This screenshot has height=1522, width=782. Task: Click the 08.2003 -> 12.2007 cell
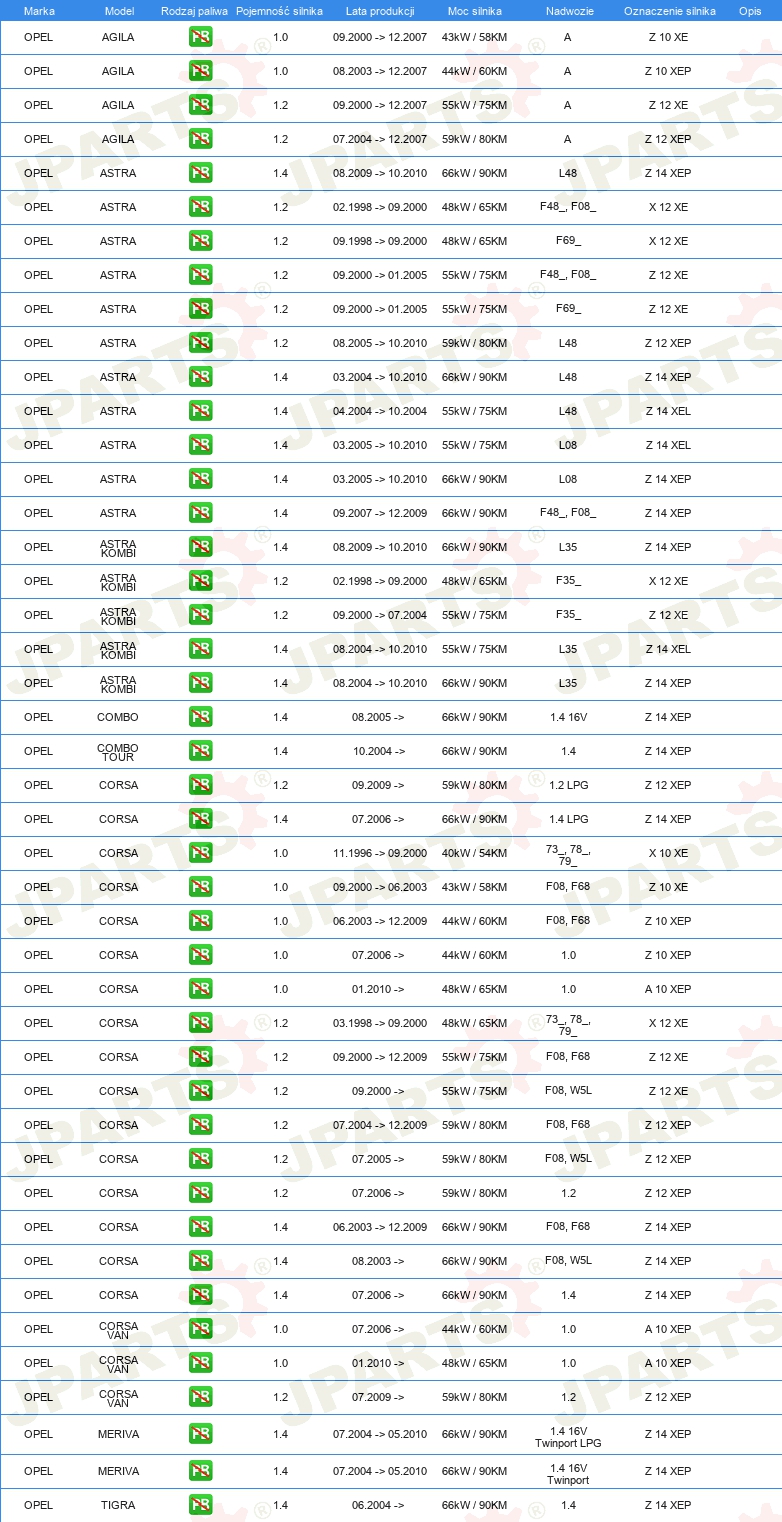tap(380, 71)
